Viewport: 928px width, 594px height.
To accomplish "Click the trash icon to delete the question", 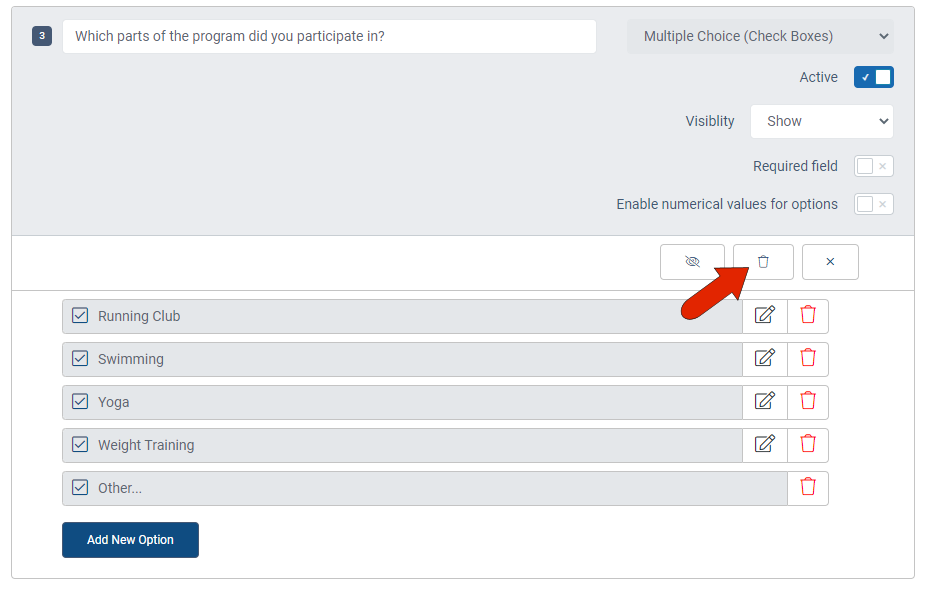I will pos(763,262).
